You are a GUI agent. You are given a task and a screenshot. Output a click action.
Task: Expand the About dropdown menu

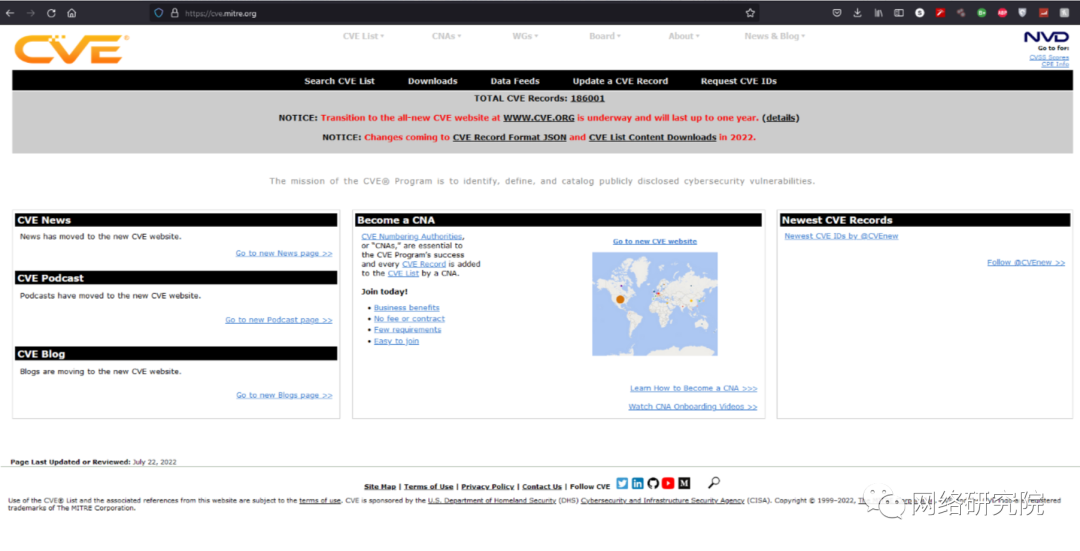pos(683,36)
